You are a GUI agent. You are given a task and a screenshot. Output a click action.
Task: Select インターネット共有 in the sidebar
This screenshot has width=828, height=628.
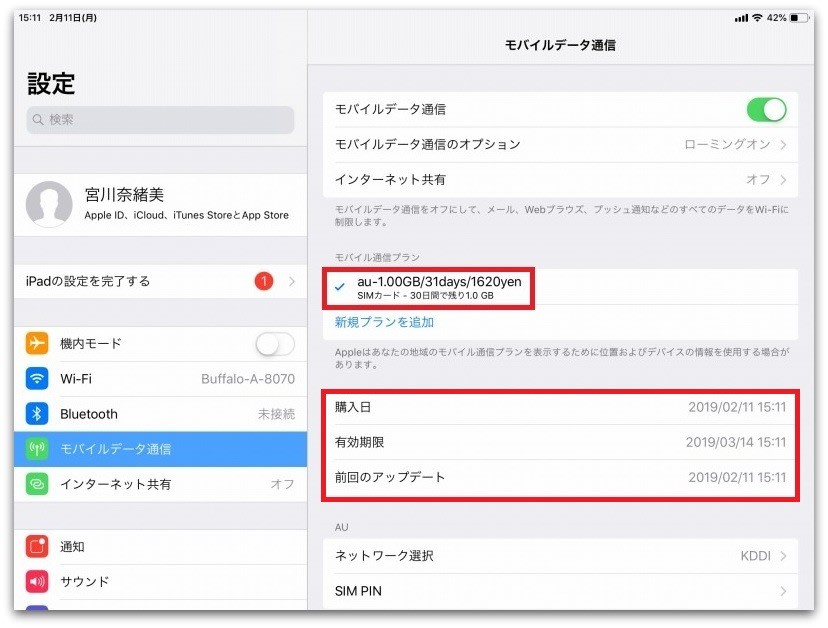[x=161, y=484]
